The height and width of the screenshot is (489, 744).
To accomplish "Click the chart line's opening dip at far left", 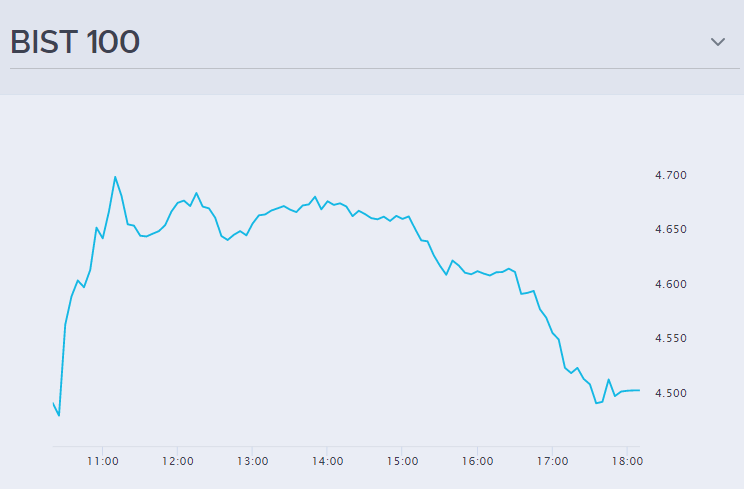I will point(59,415).
